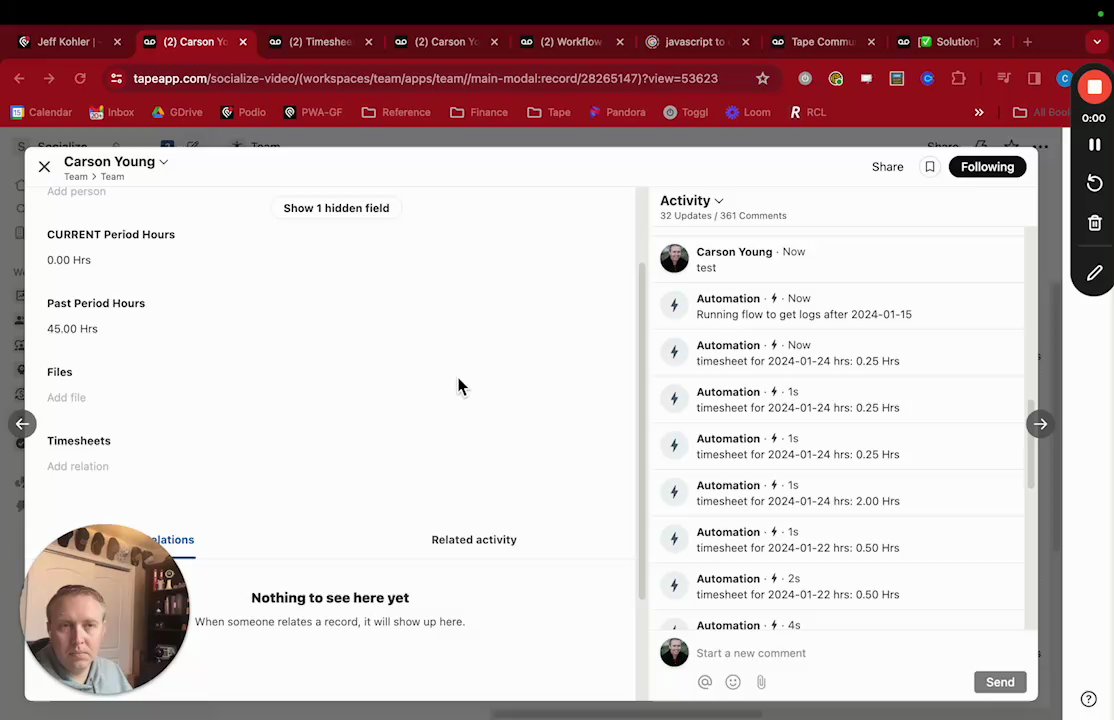Bookmark this page with the star icon
Image resolution: width=1114 pixels, height=720 pixels.
[762, 79]
